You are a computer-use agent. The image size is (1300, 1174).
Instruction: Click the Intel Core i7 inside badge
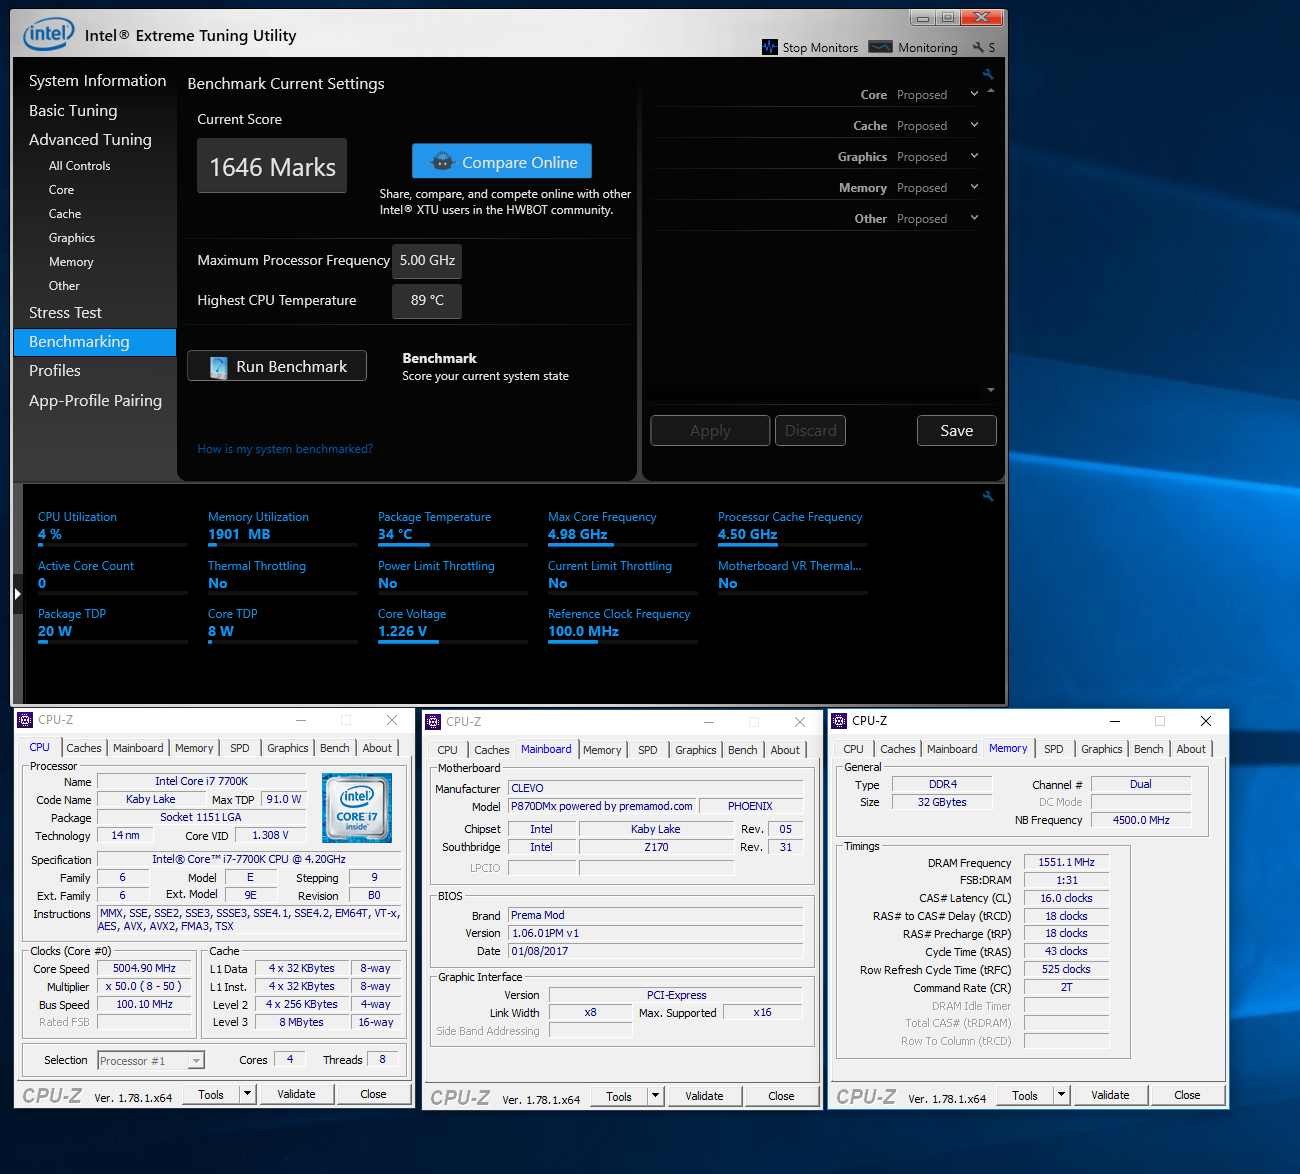pyautogui.click(x=357, y=808)
